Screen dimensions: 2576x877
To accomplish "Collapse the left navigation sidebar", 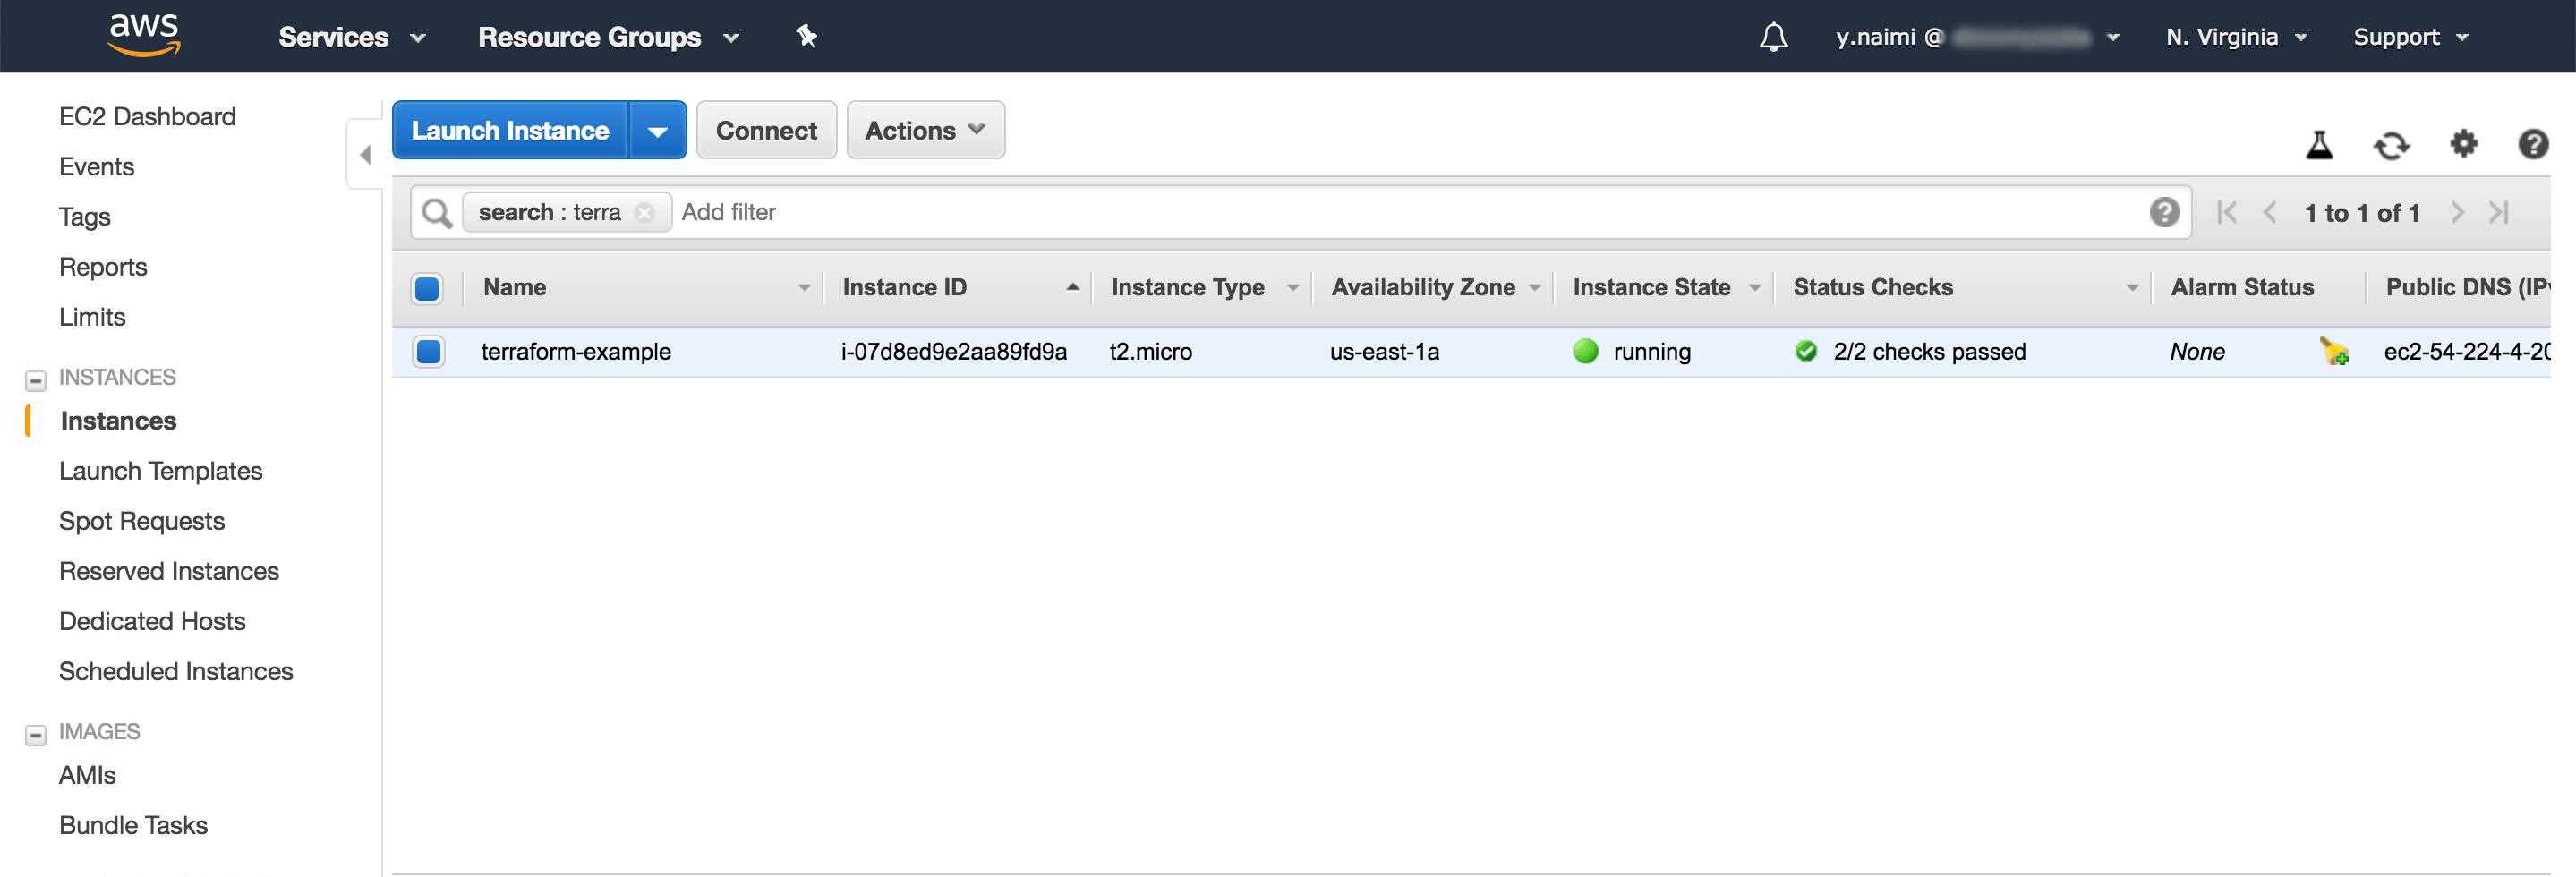I will (x=365, y=155).
